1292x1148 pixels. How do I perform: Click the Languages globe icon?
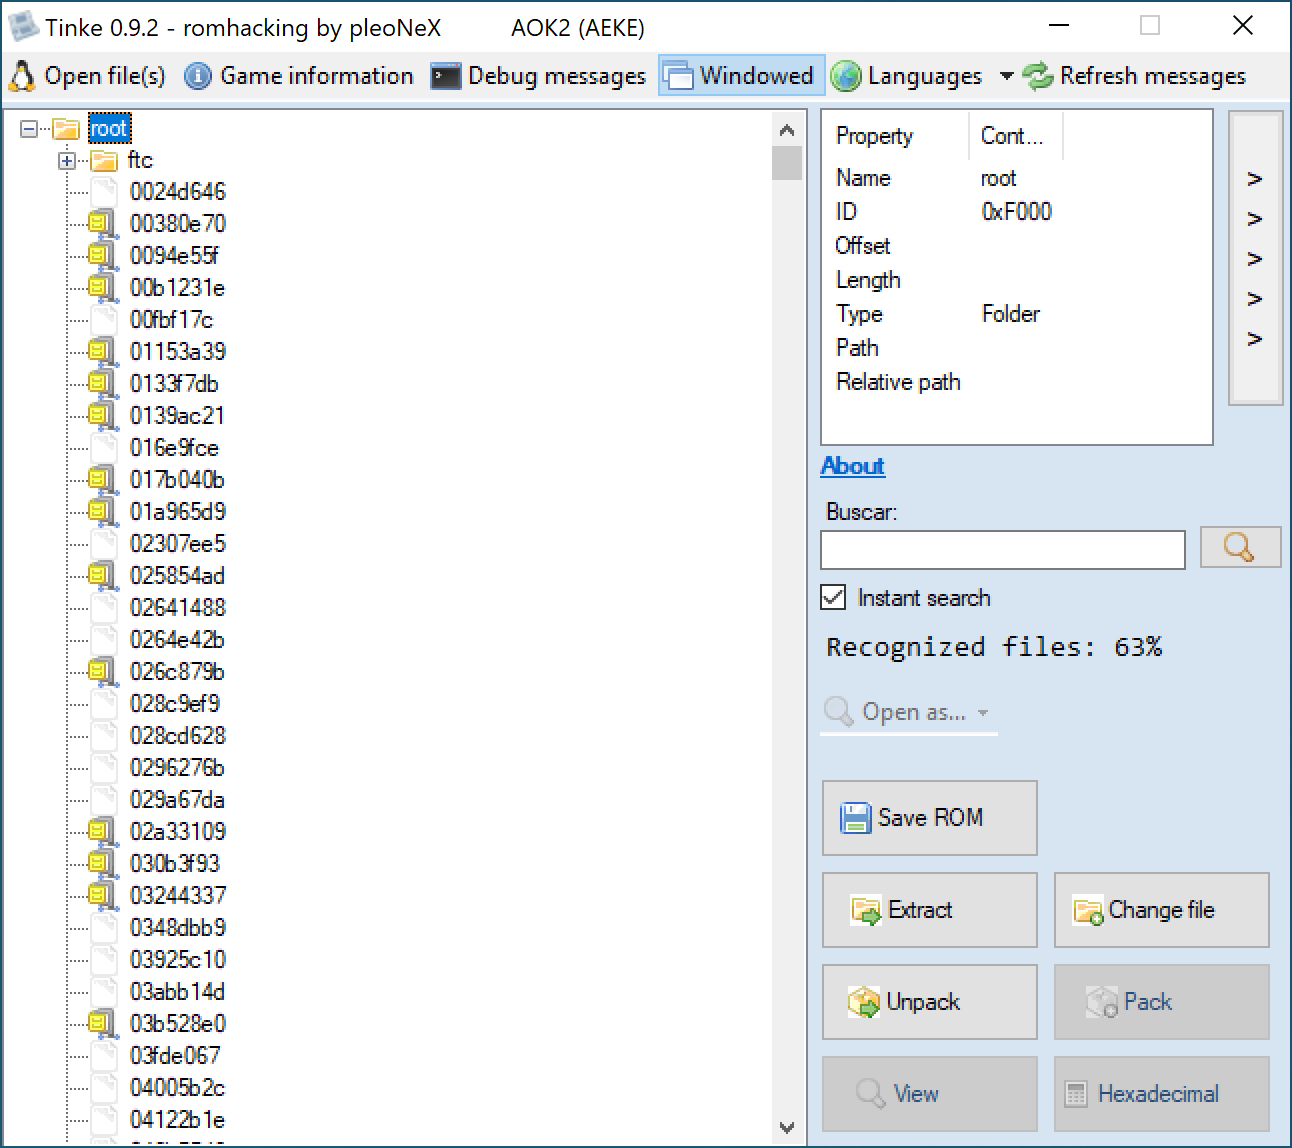click(x=846, y=76)
